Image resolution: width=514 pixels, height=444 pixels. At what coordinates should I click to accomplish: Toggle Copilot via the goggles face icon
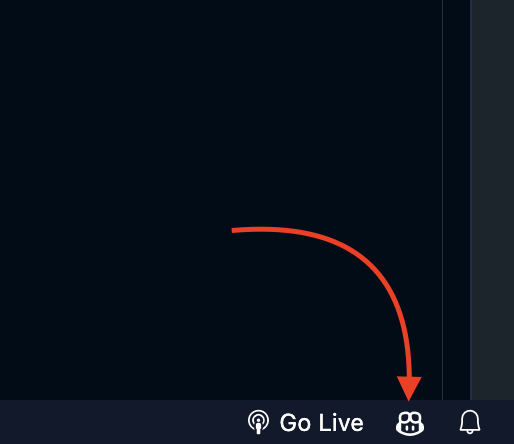click(410, 423)
